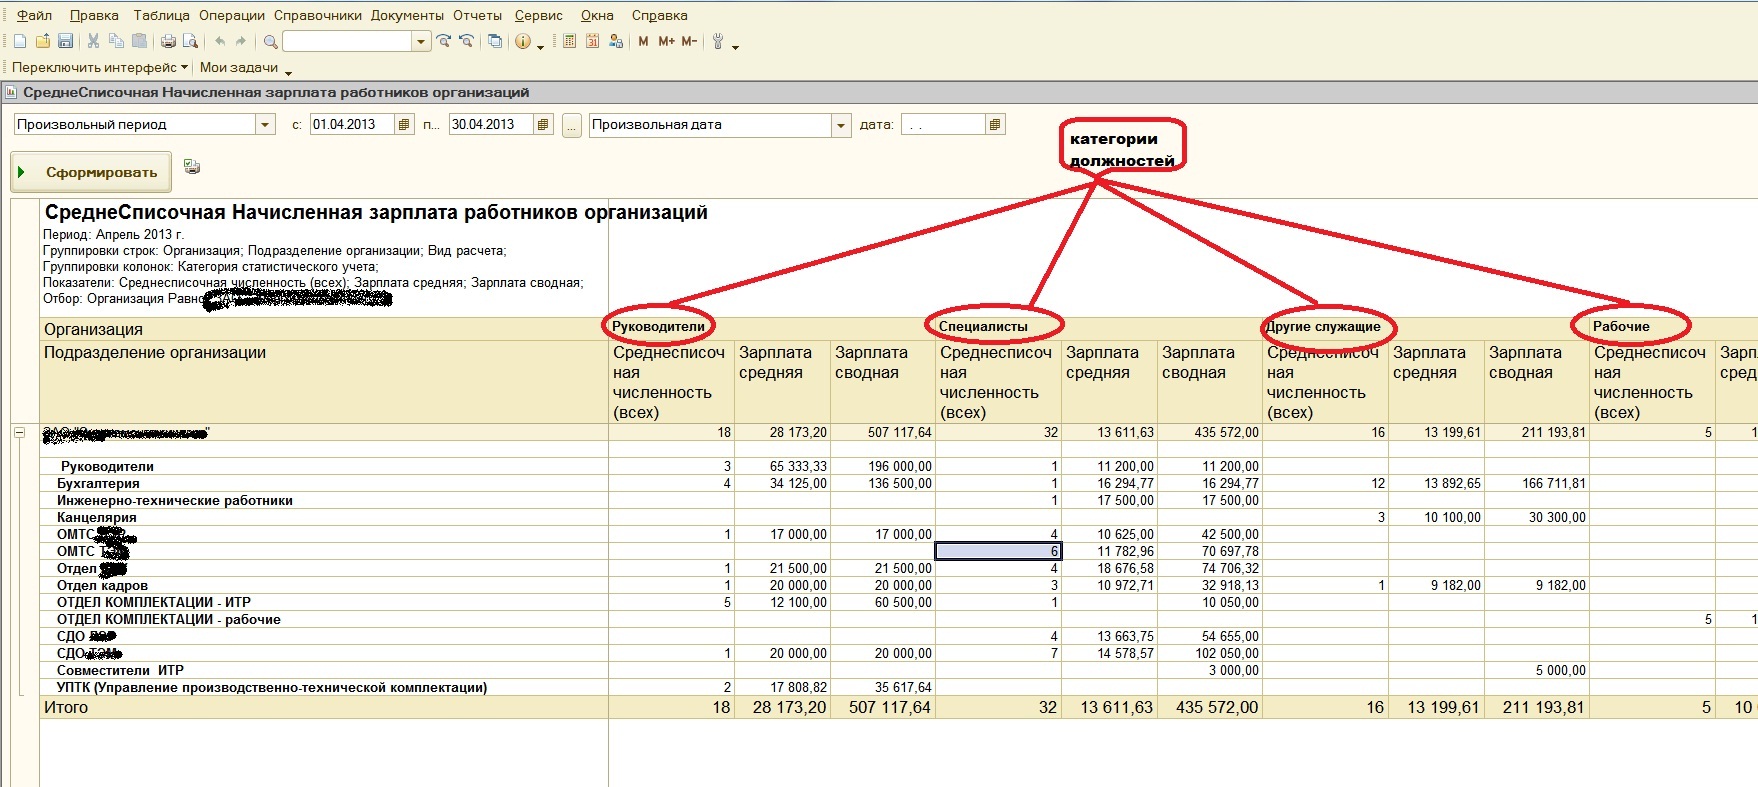The width and height of the screenshot is (1758, 787).
Task: Click the Redo arrow icon
Action: click(241, 41)
